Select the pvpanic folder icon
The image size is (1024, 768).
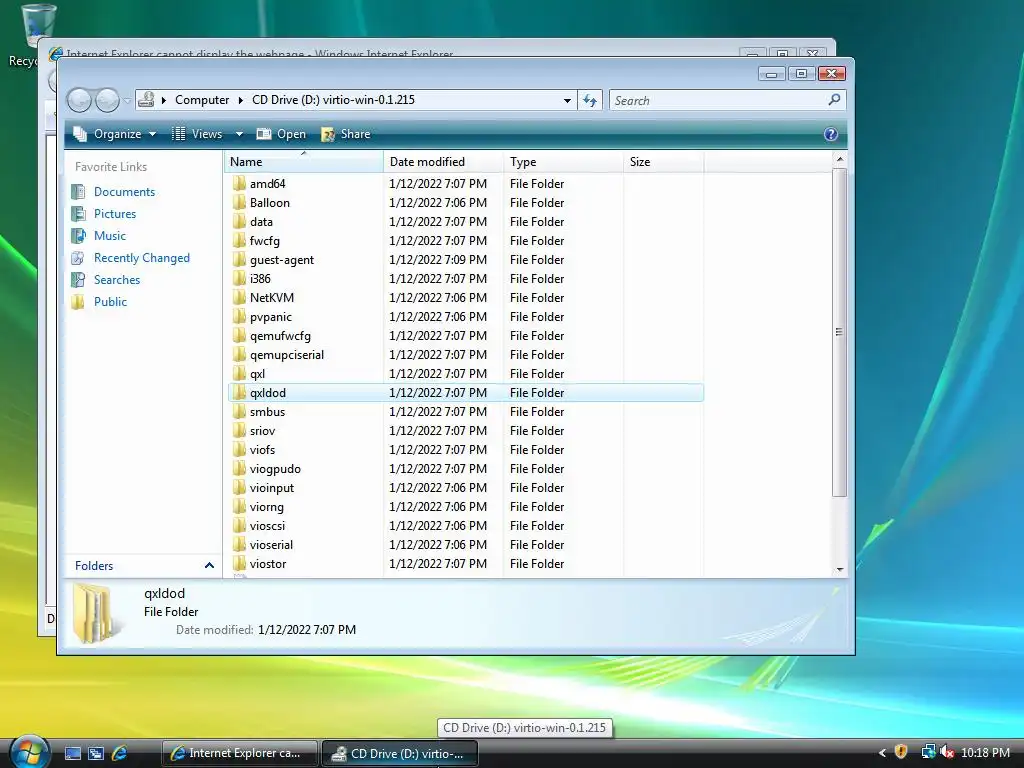pyautogui.click(x=240, y=316)
